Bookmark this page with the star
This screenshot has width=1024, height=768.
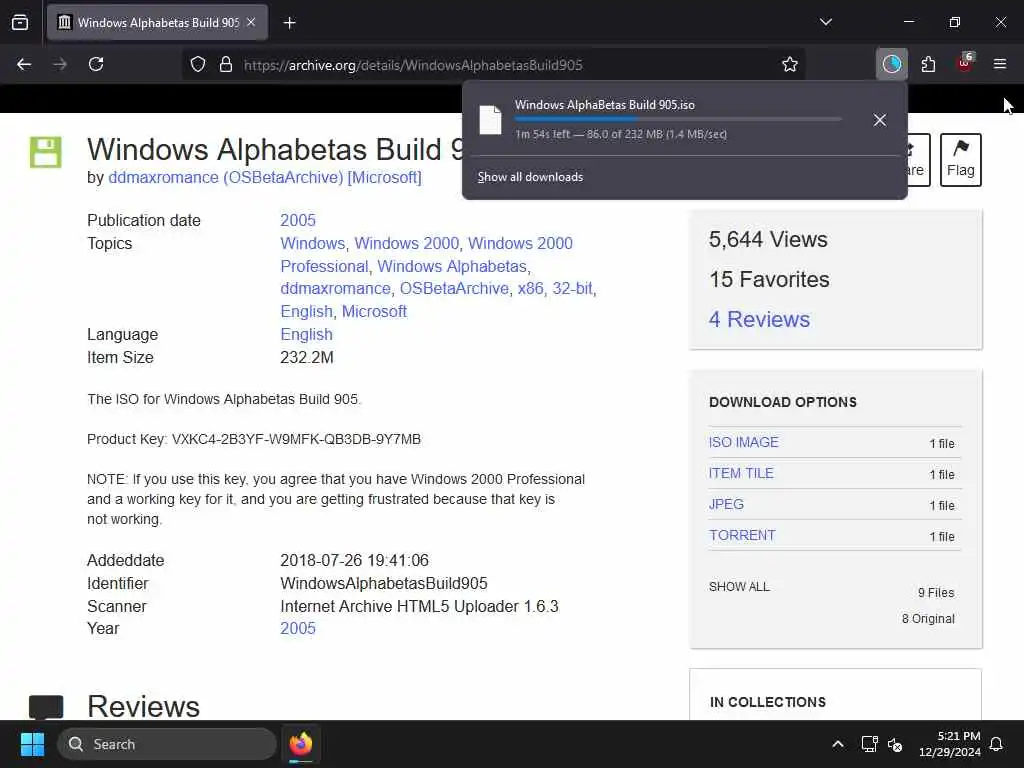coord(790,64)
